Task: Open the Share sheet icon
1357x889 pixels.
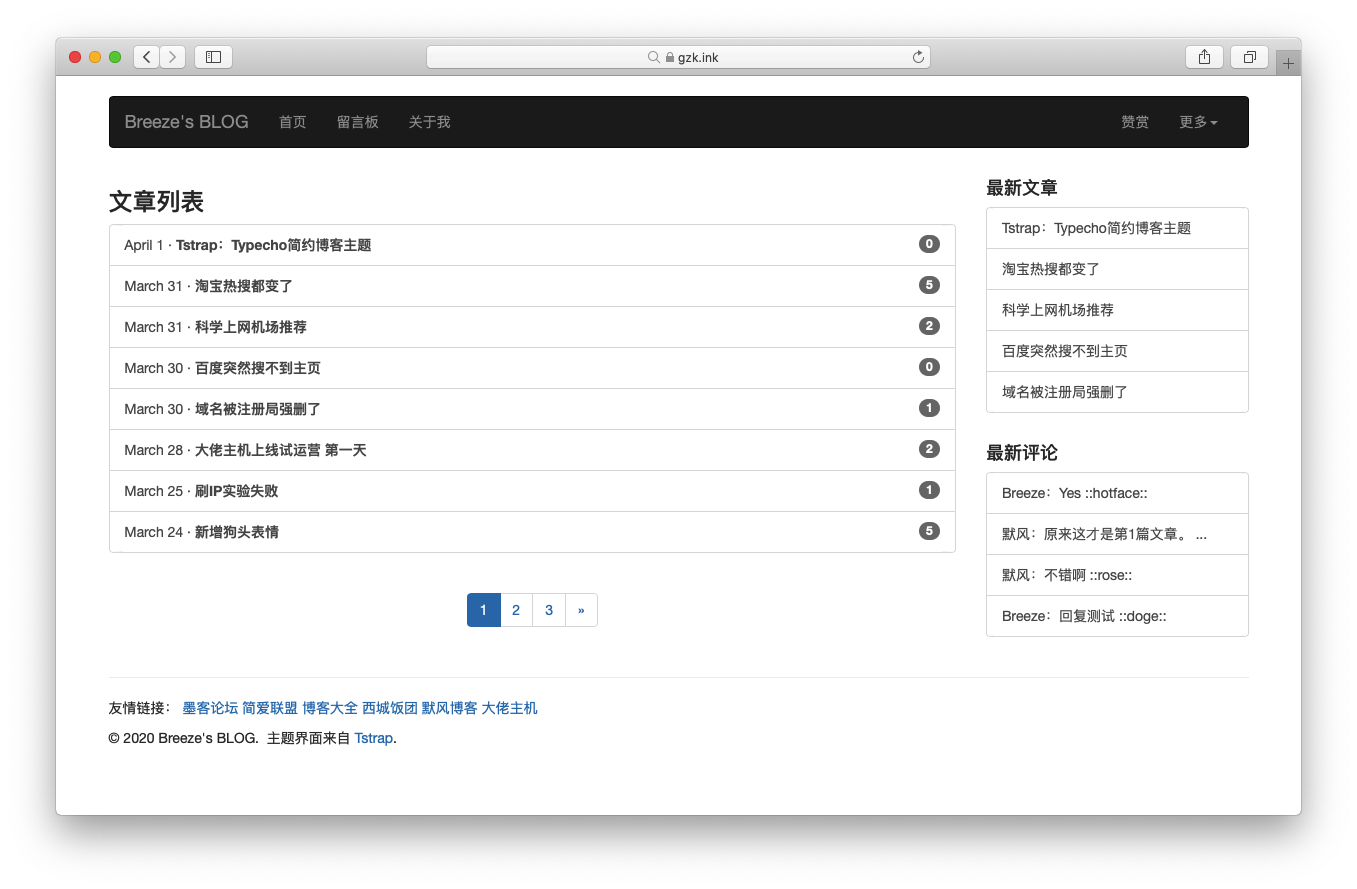Action: [1204, 57]
